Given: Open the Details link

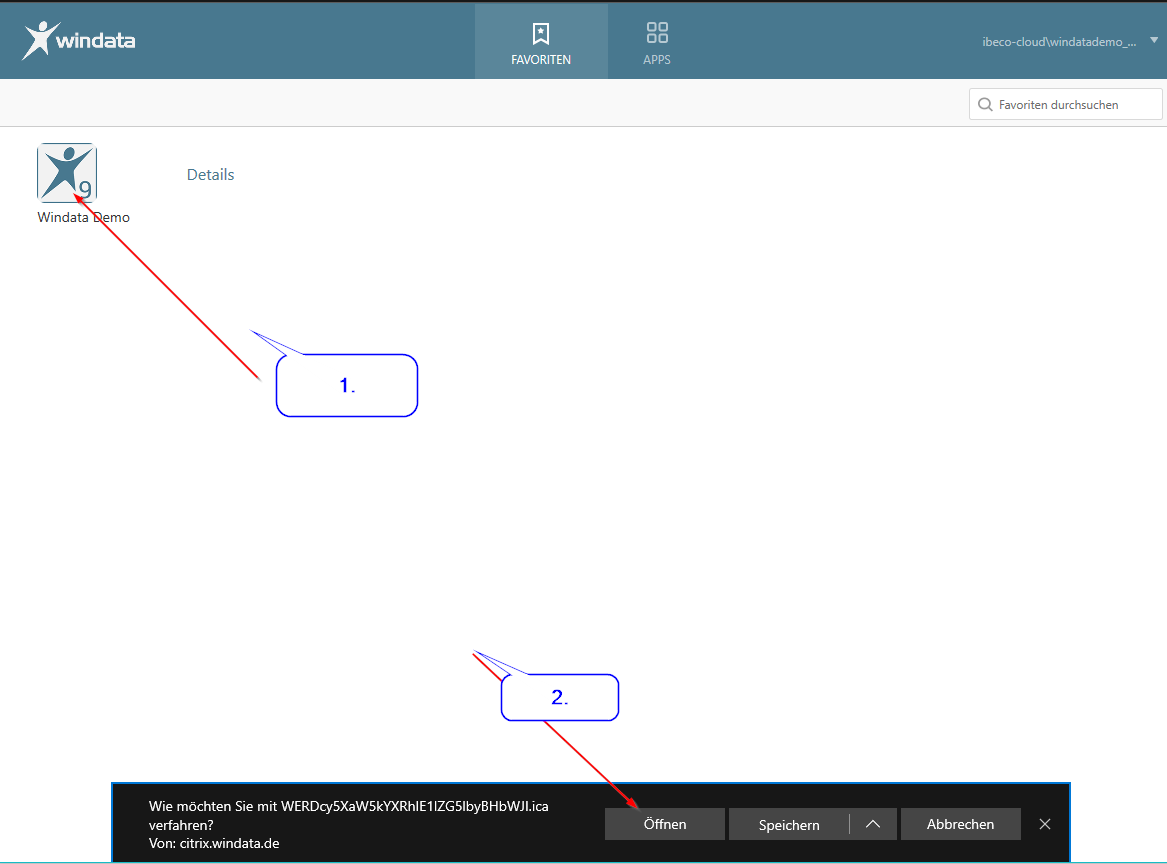Looking at the screenshot, I should tap(211, 175).
